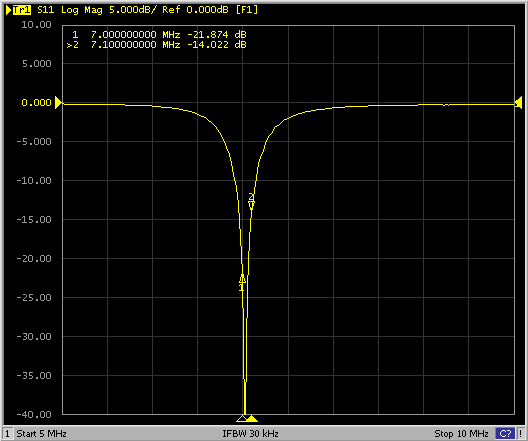This screenshot has width=528, height=441.
Task: Click the hollow marker 1 triangle on frequency axis
Action: [242, 418]
